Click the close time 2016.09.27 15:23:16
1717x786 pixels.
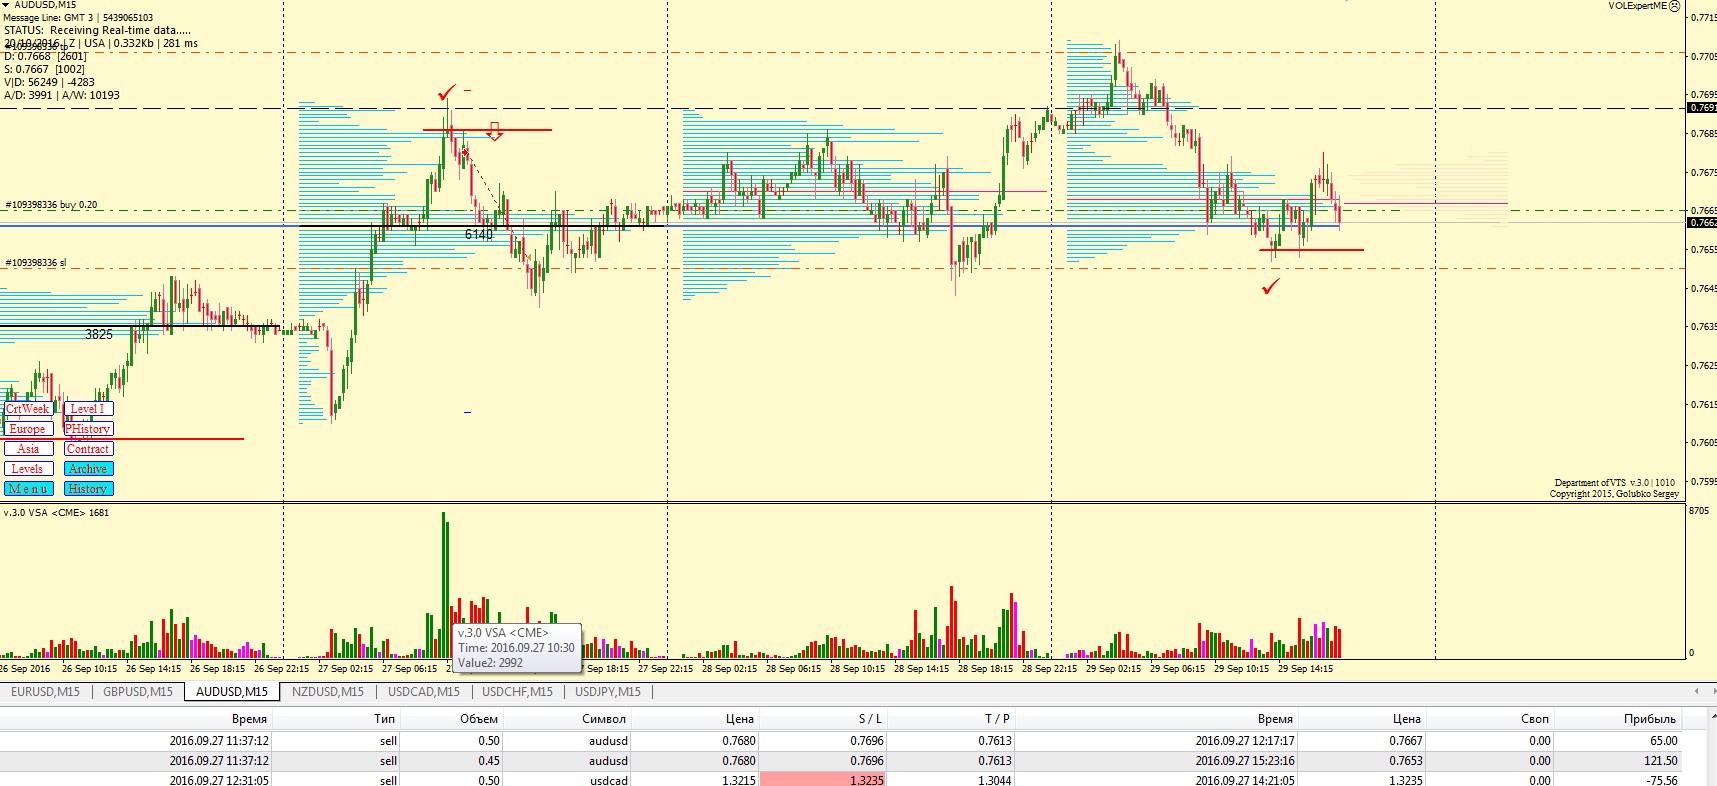pyautogui.click(x=1245, y=761)
